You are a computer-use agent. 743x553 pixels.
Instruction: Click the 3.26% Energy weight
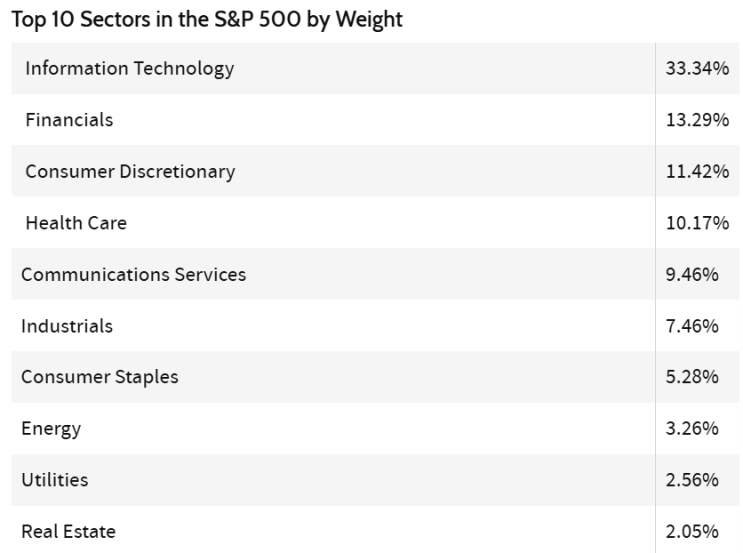pos(692,429)
